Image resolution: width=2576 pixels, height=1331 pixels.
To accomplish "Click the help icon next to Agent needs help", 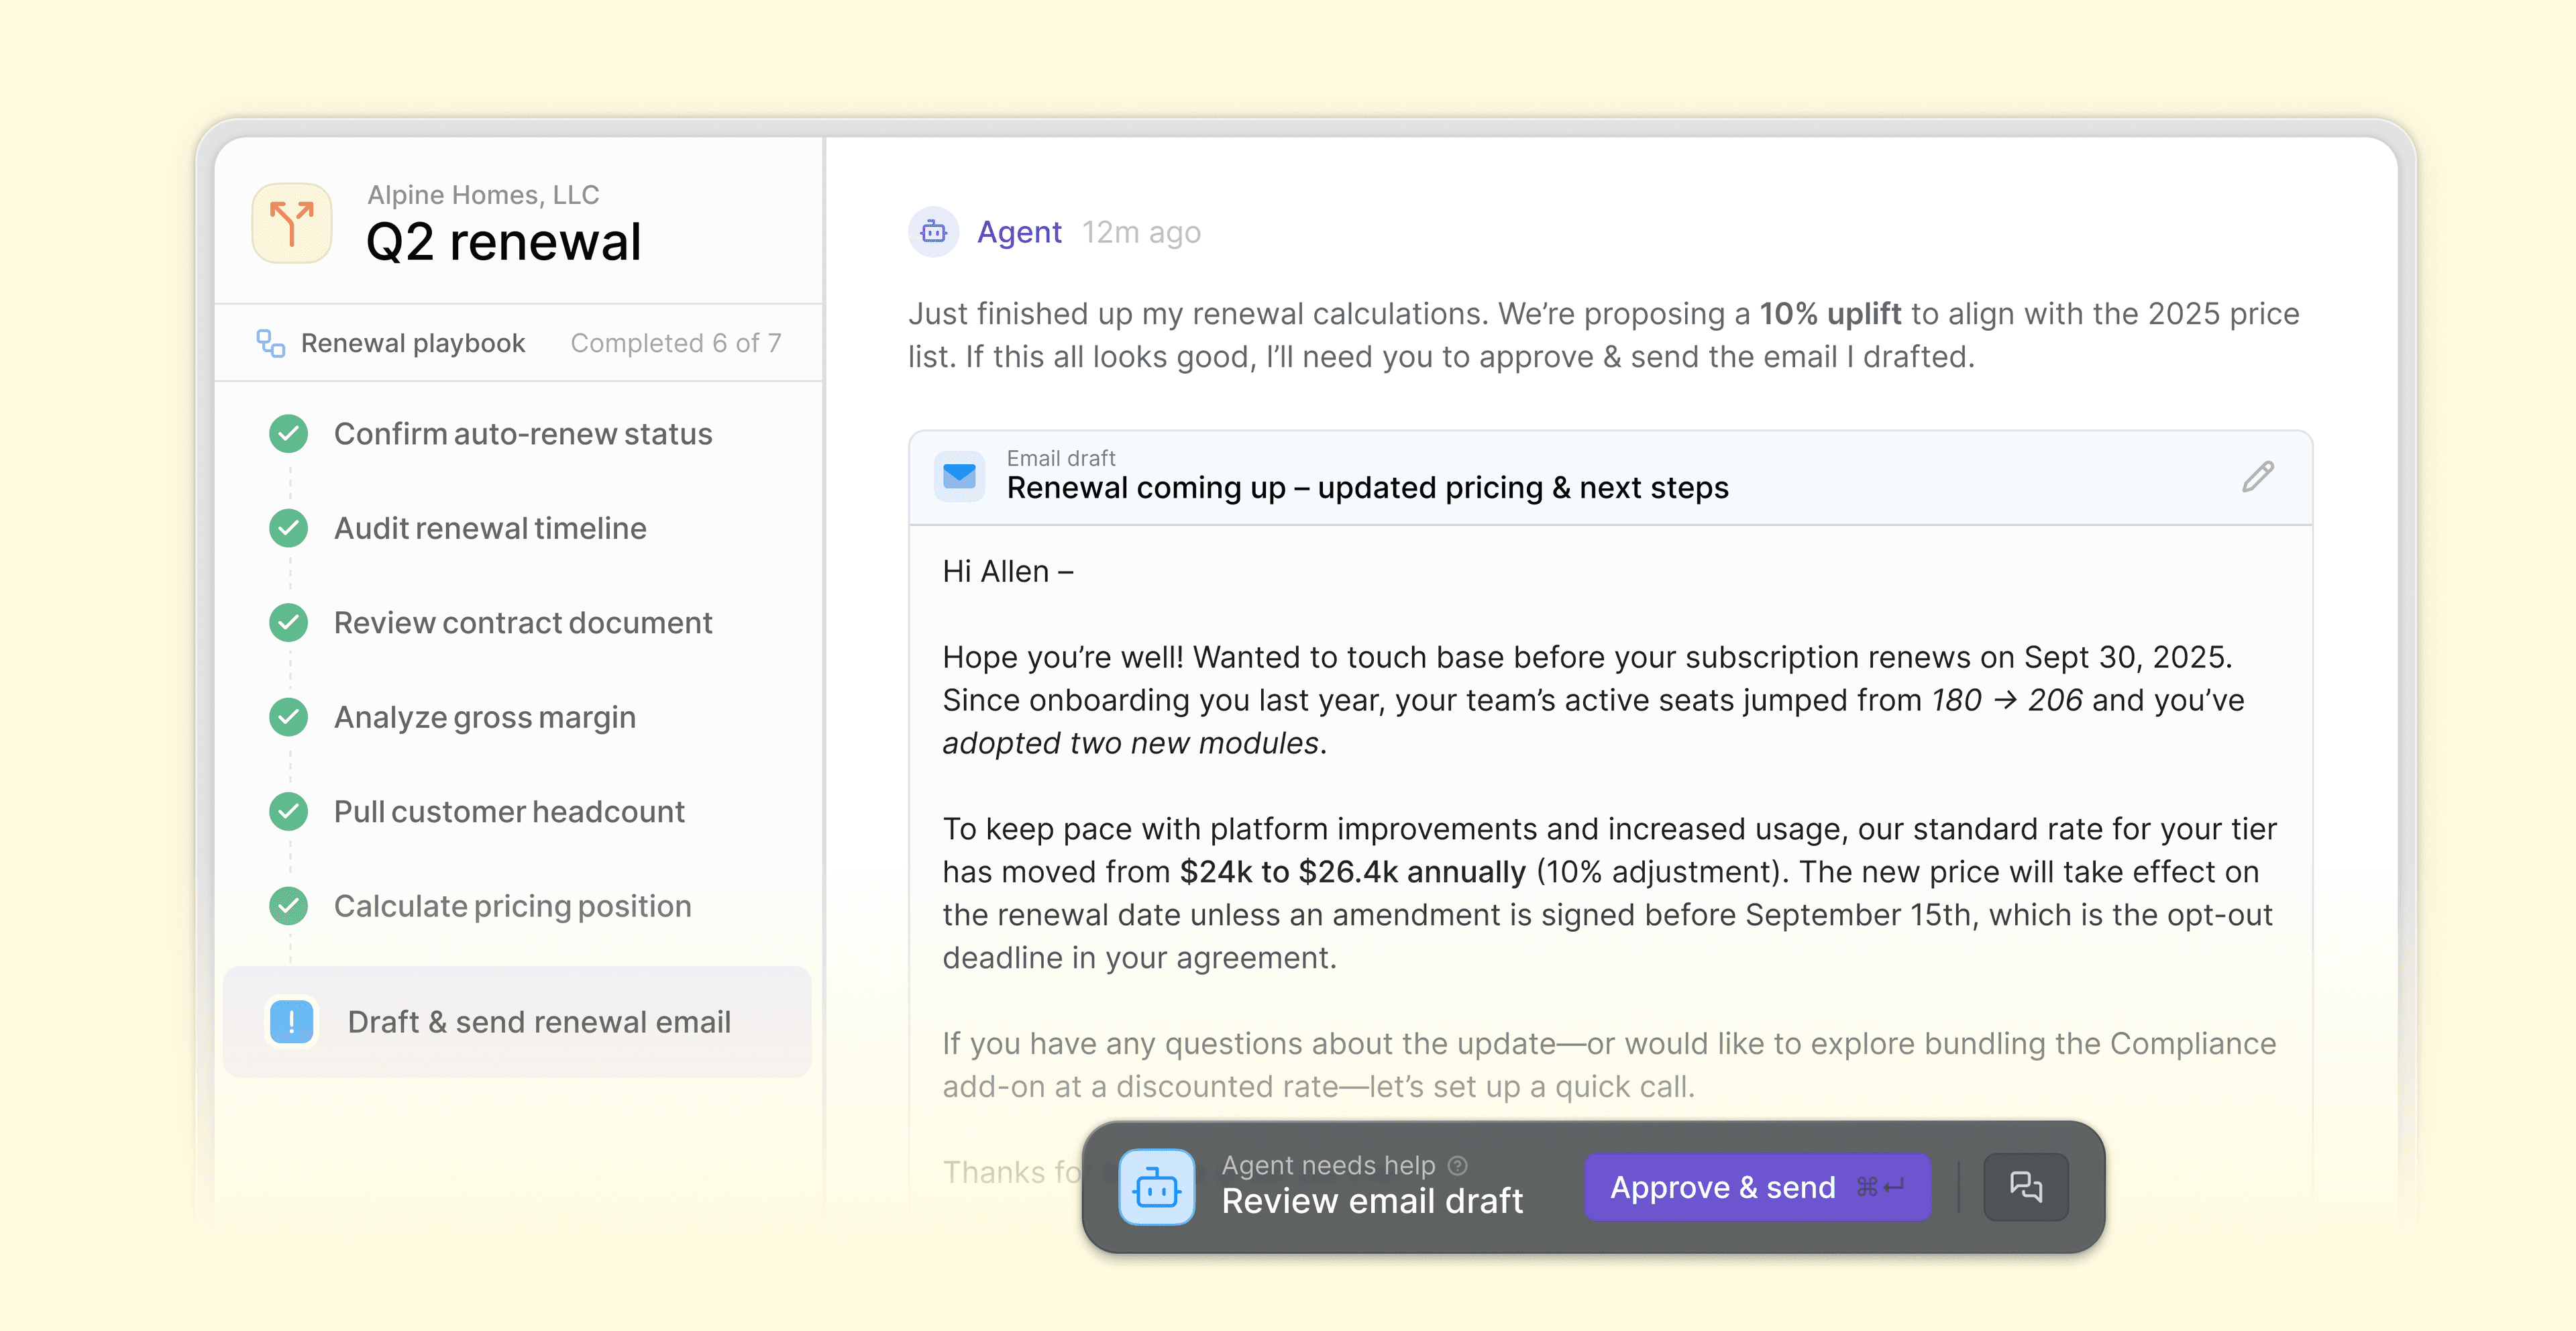I will click(1458, 1164).
